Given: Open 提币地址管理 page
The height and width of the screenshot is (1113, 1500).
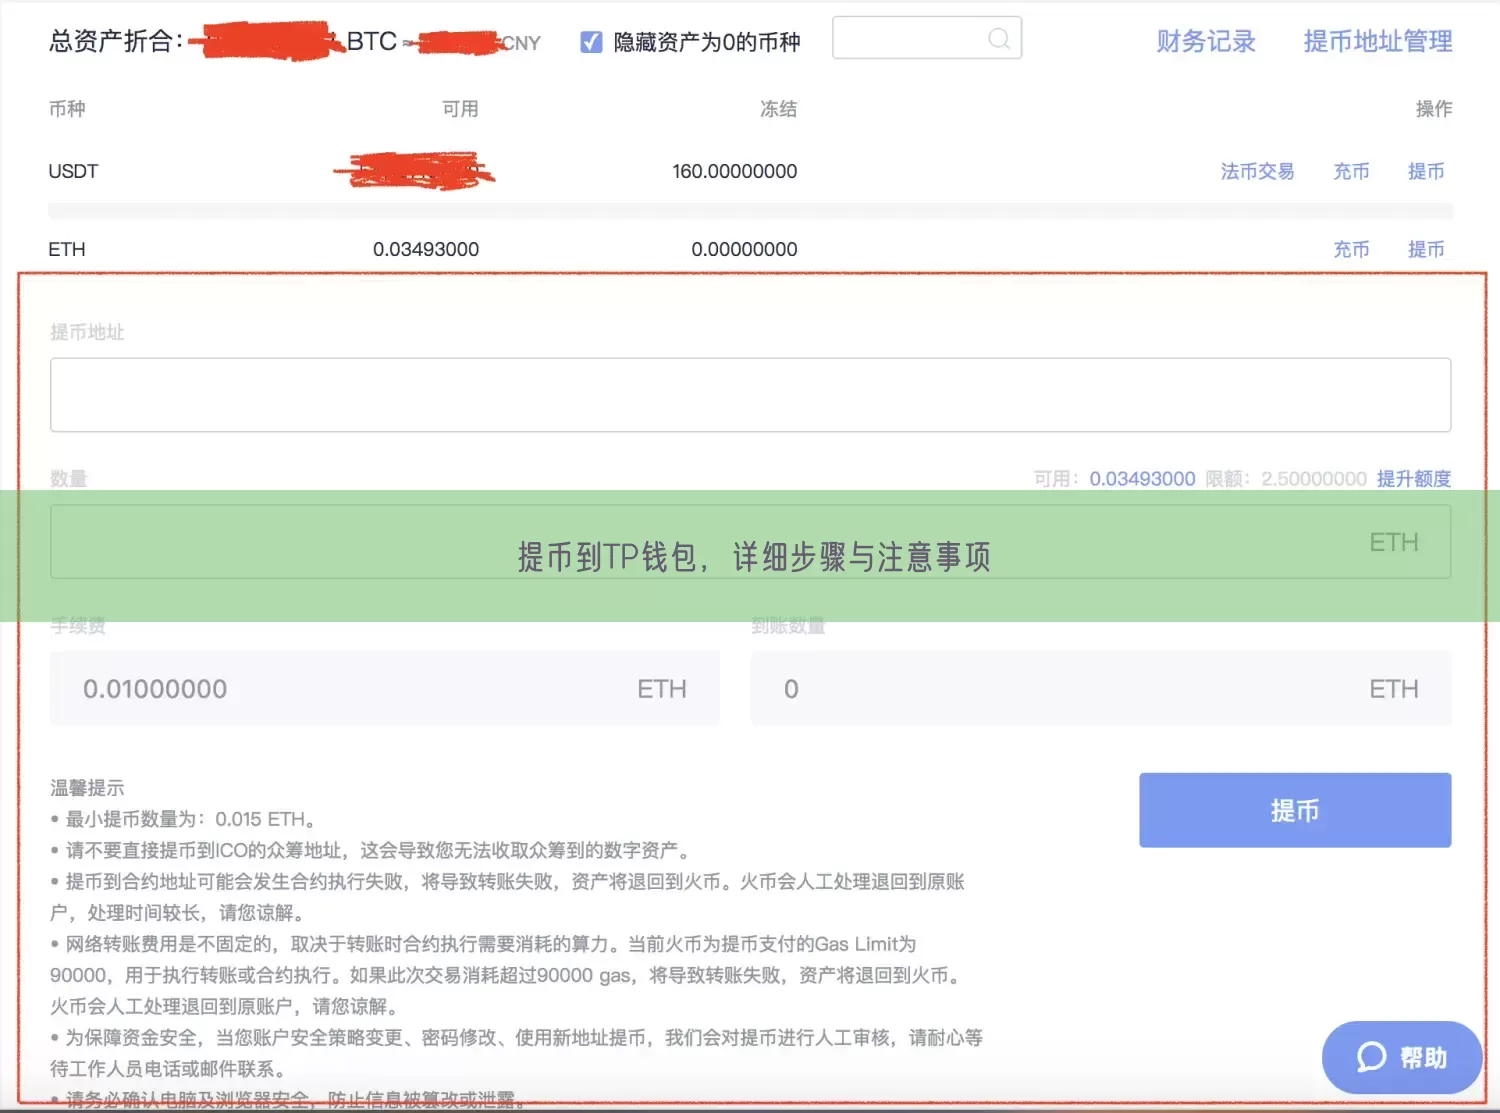Looking at the screenshot, I should tap(1378, 41).
